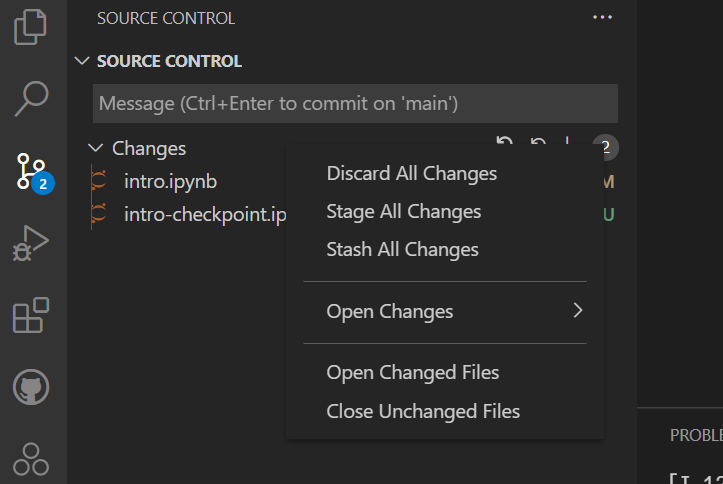Screen dimensions: 723x484
Task: Click Open Changed Files
Action: (413, 373)
